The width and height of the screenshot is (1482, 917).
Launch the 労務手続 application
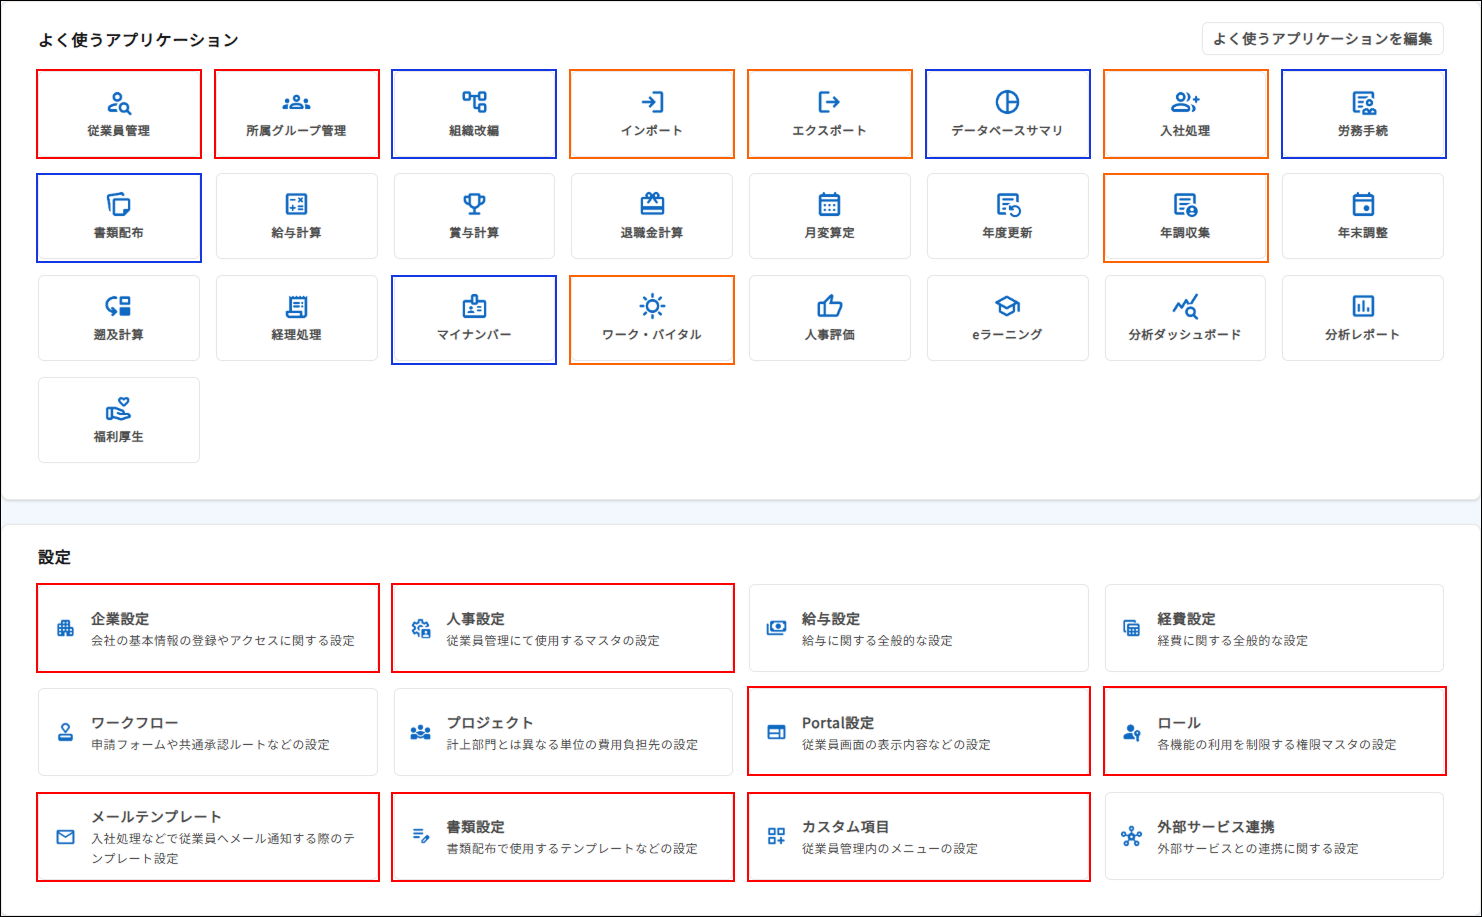click(1363, 114)
